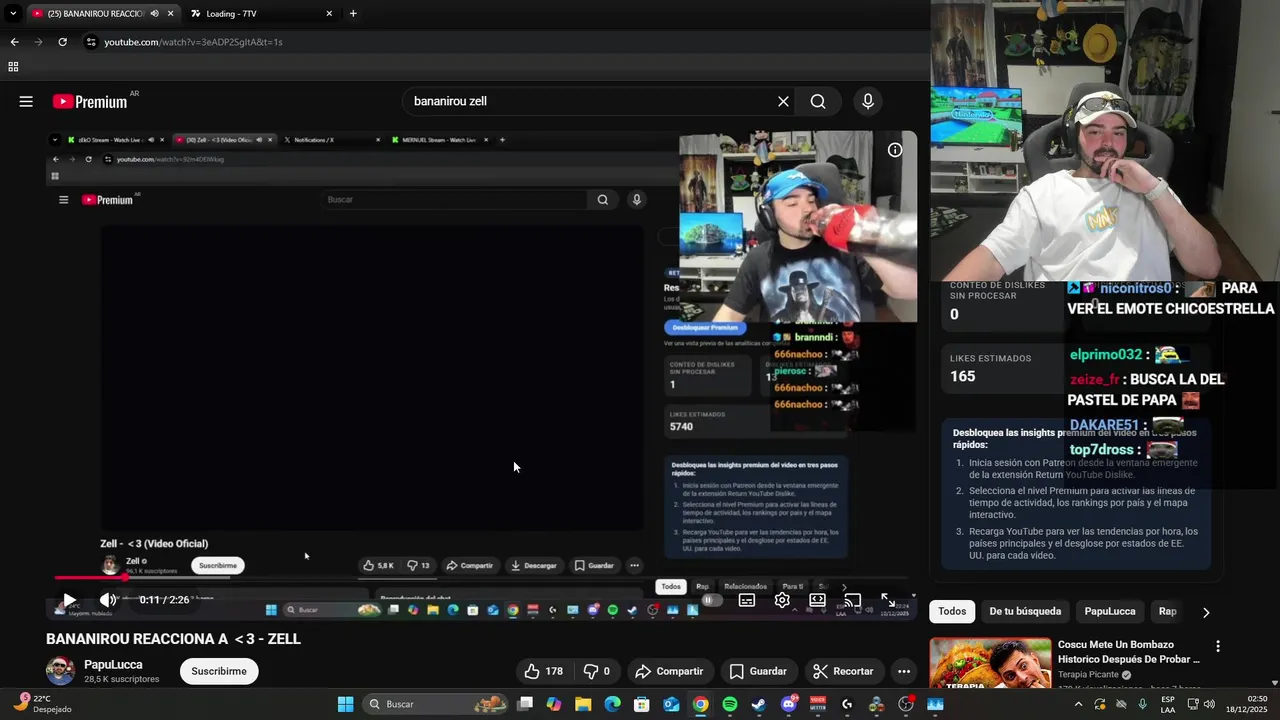Play the paused video

tap(69, 600)
